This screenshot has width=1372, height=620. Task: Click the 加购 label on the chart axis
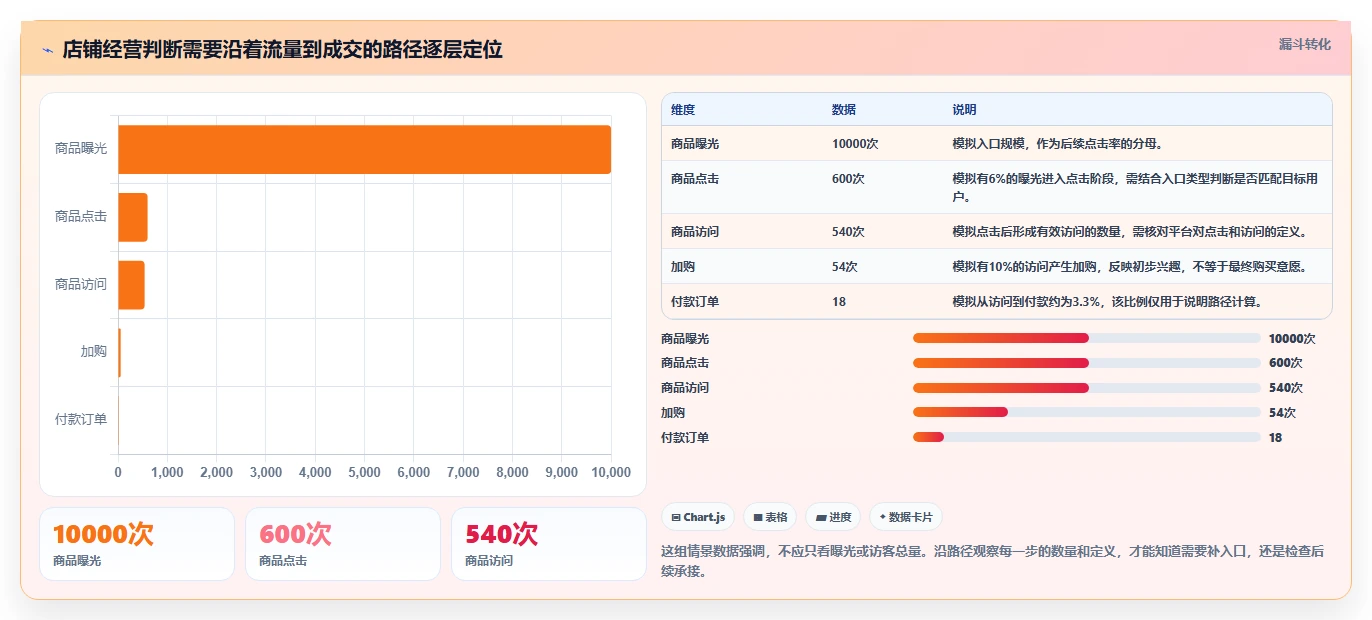pyautogui.click(x=94, y=351)
